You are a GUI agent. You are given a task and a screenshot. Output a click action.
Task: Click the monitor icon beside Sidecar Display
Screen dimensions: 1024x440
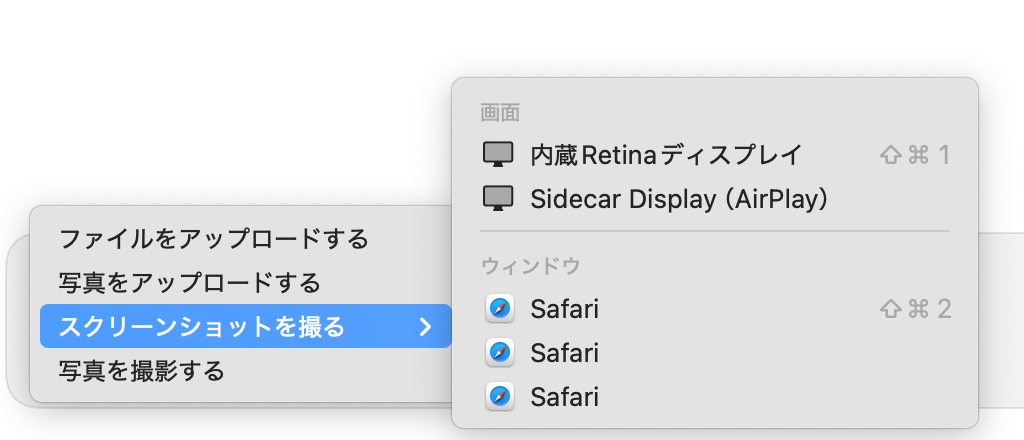pos(497,199)
